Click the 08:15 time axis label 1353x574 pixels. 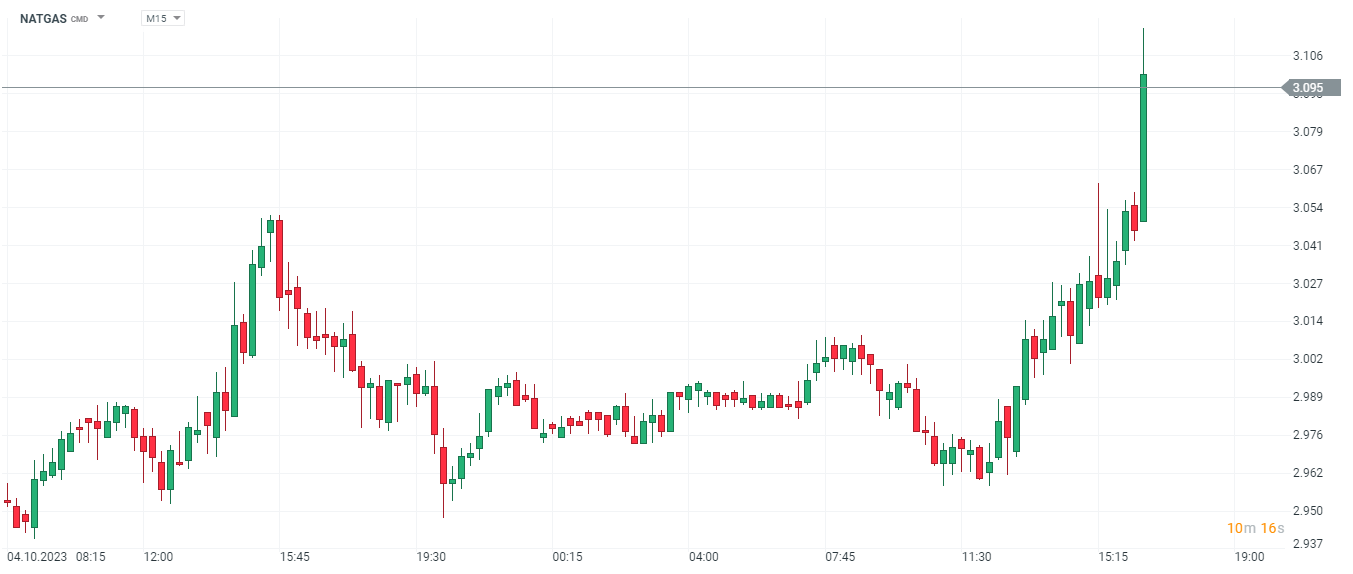91,556
